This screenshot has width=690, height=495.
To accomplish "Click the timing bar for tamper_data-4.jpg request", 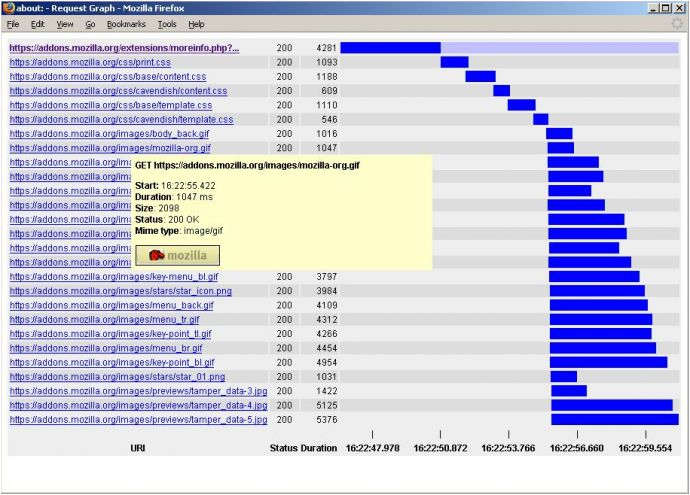I will point(612,406).
